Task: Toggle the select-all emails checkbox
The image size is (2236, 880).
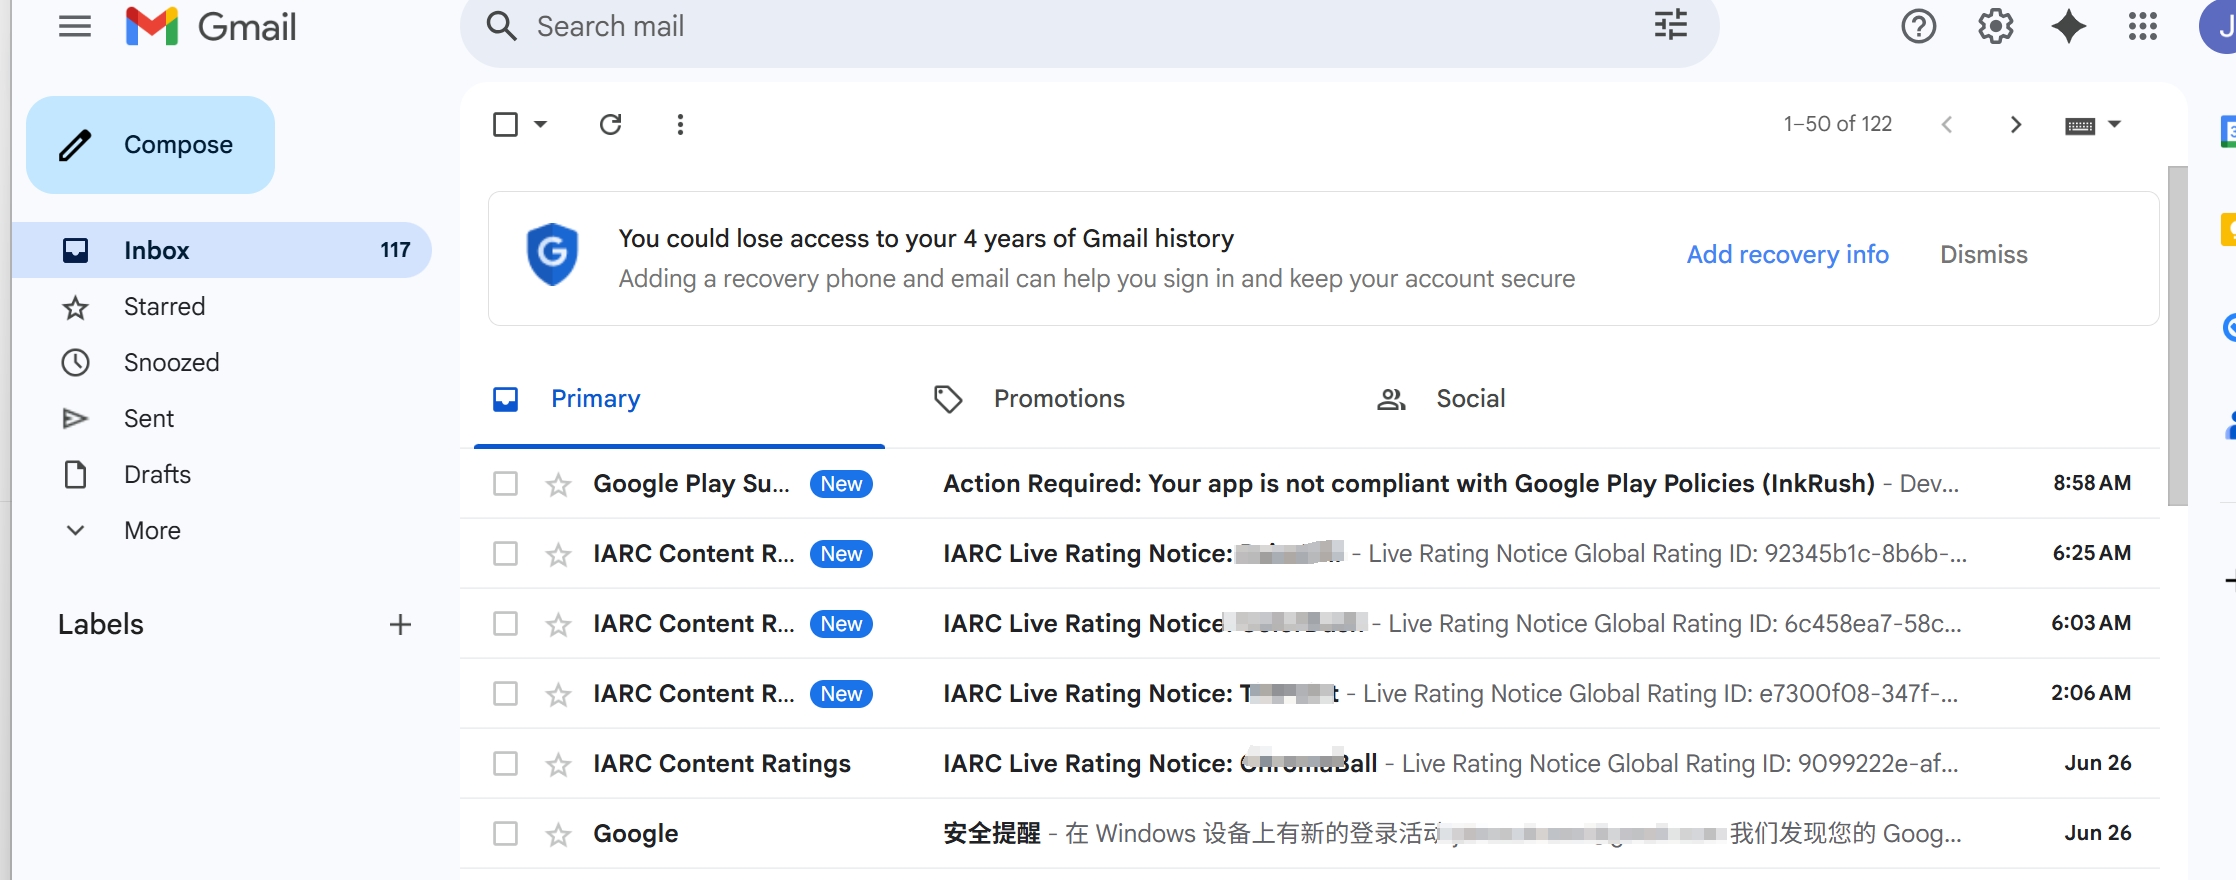Action: (x=506, y=124)
